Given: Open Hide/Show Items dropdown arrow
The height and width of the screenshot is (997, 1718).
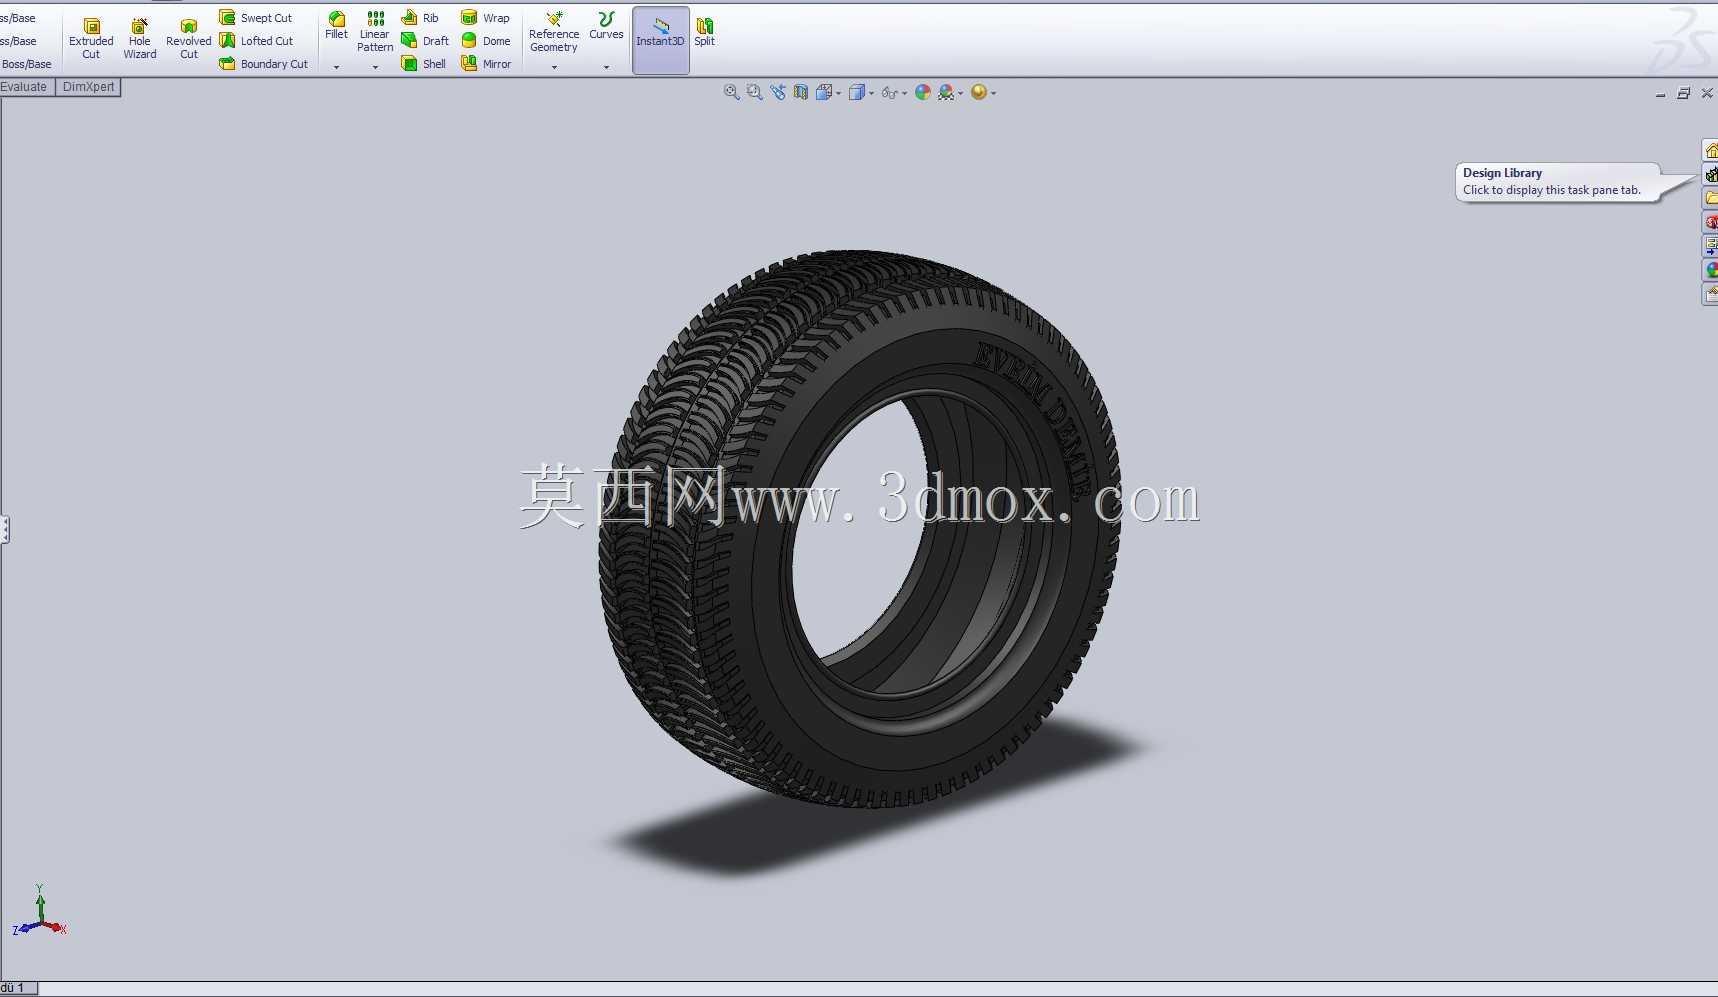Looking at the screenshot, I should click(x=904, y=93).
